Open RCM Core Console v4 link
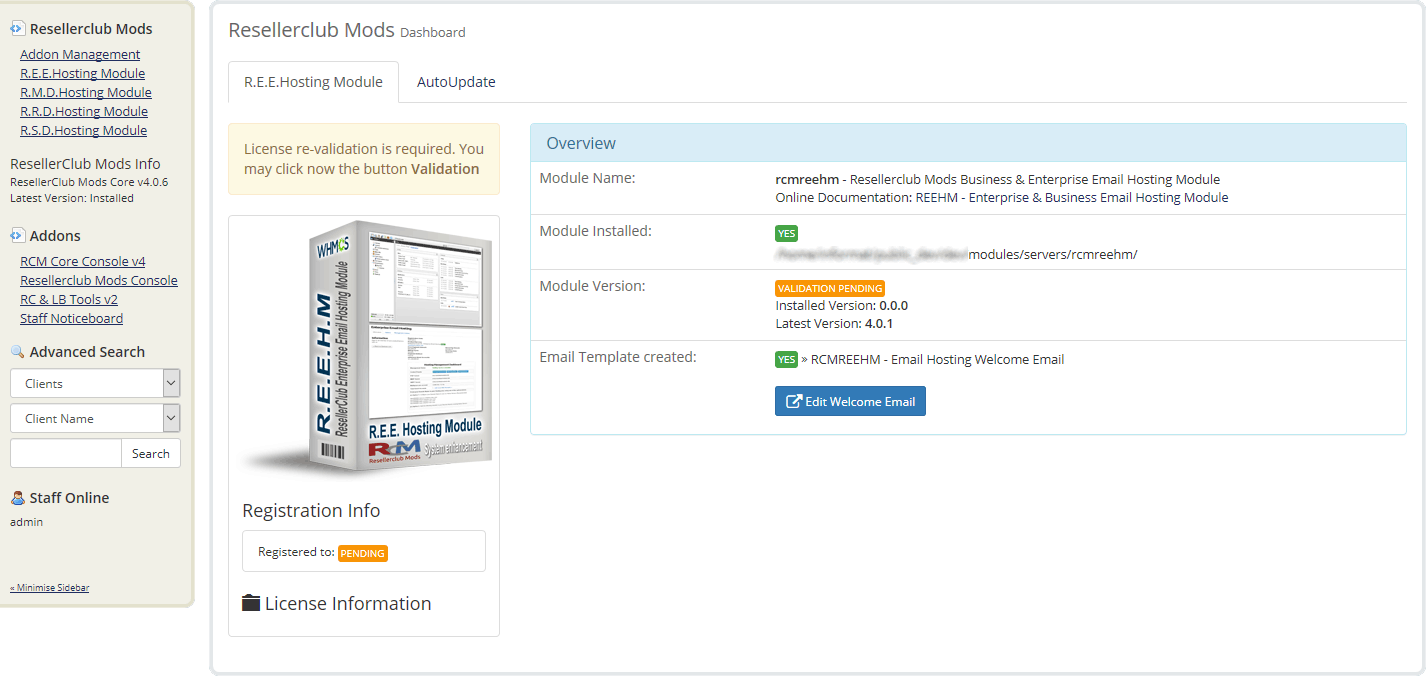The image size is (1426, 676). point(83,261)
